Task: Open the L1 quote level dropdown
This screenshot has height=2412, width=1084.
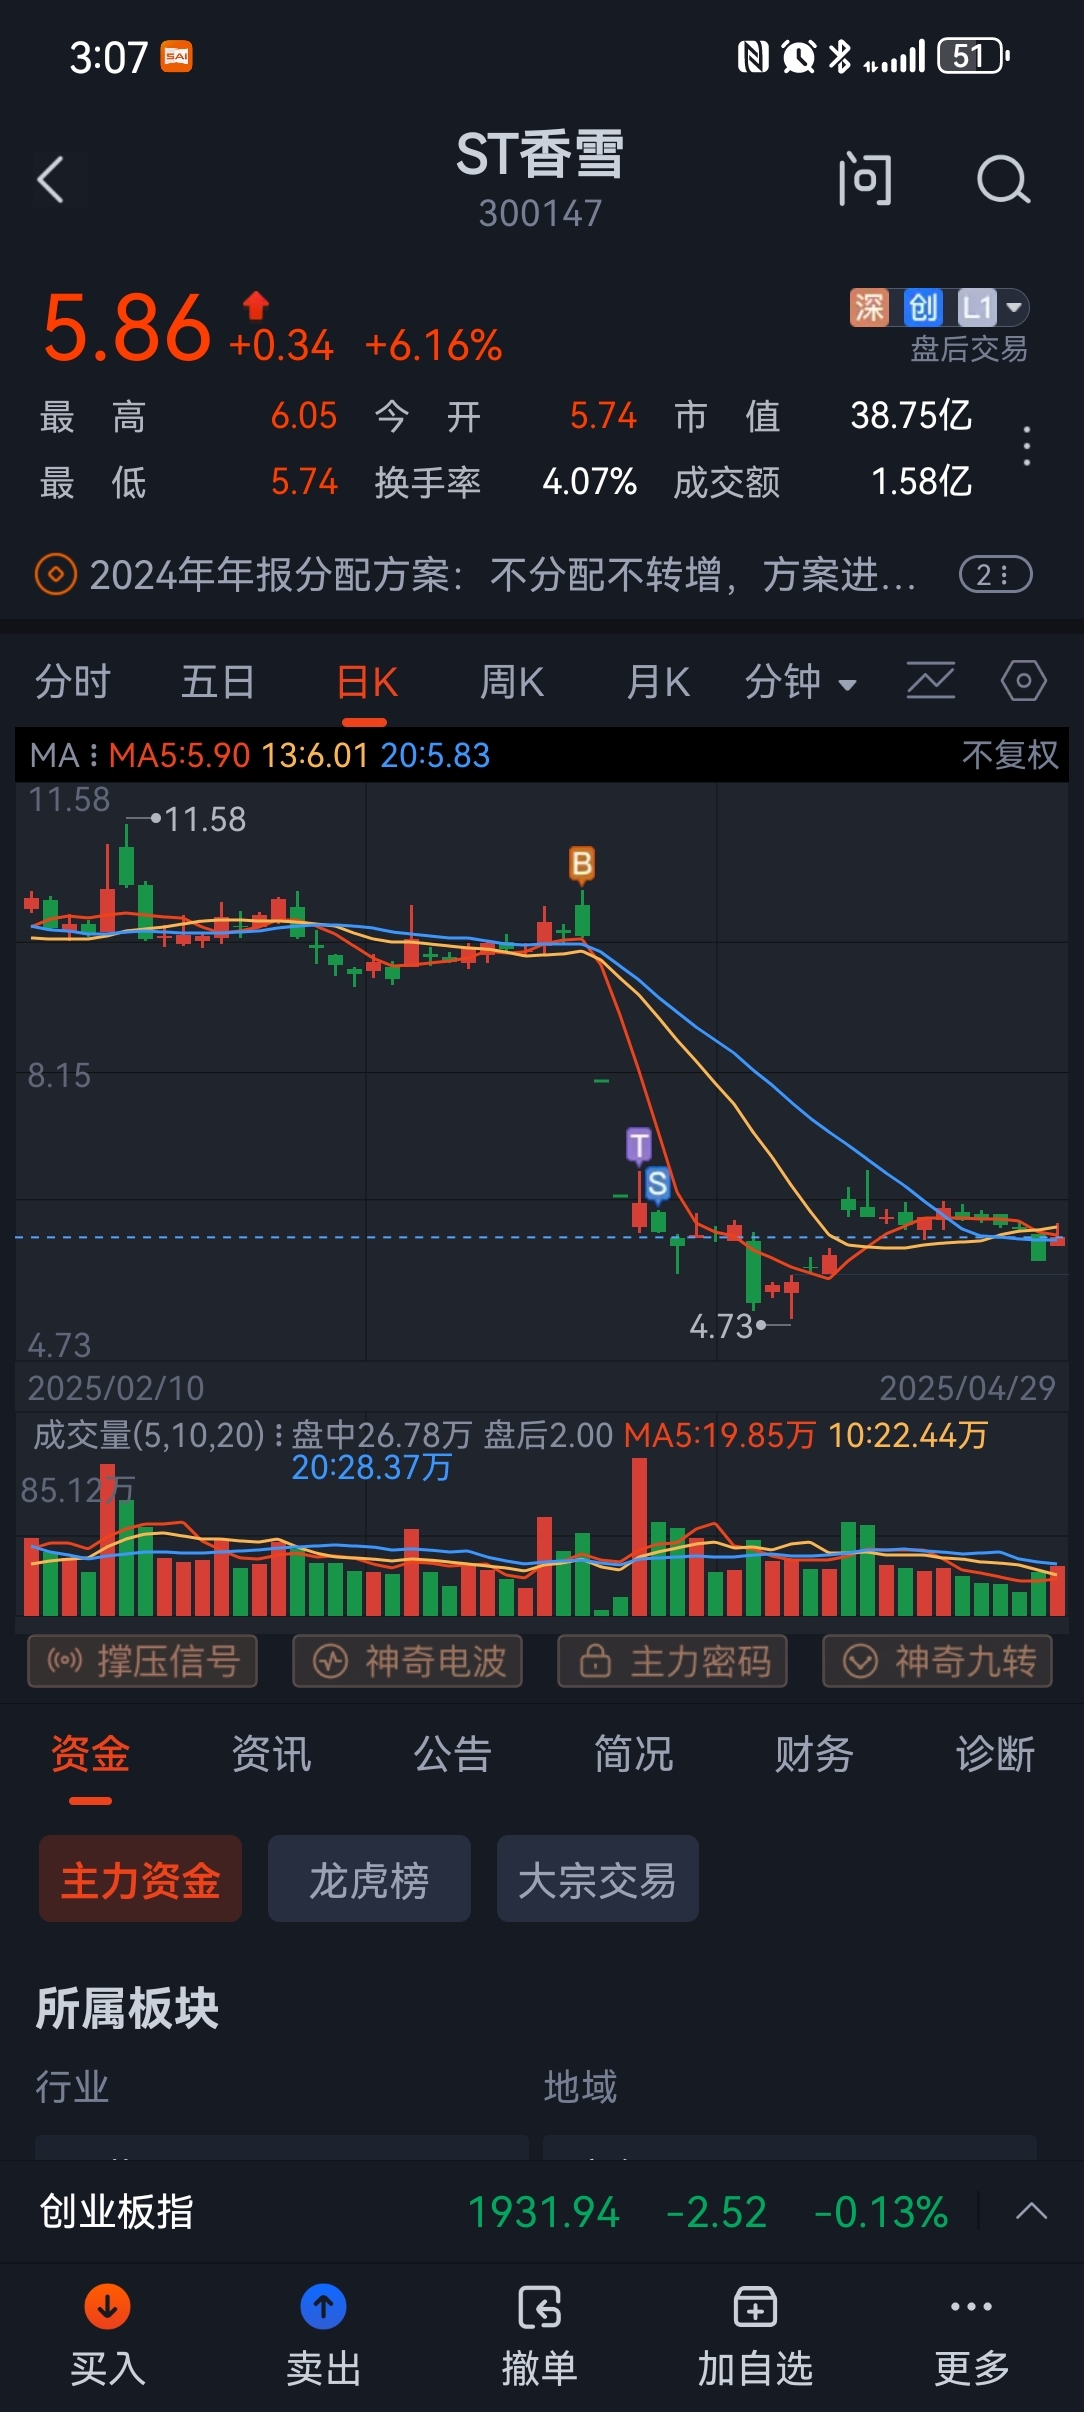Action: [992, 307]
